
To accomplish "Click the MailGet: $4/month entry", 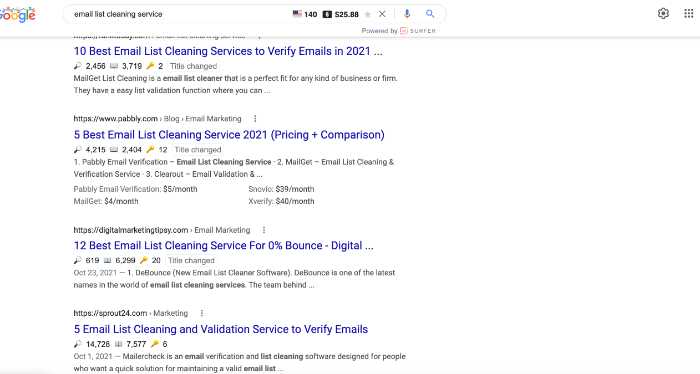I will (x=106, y=201).
